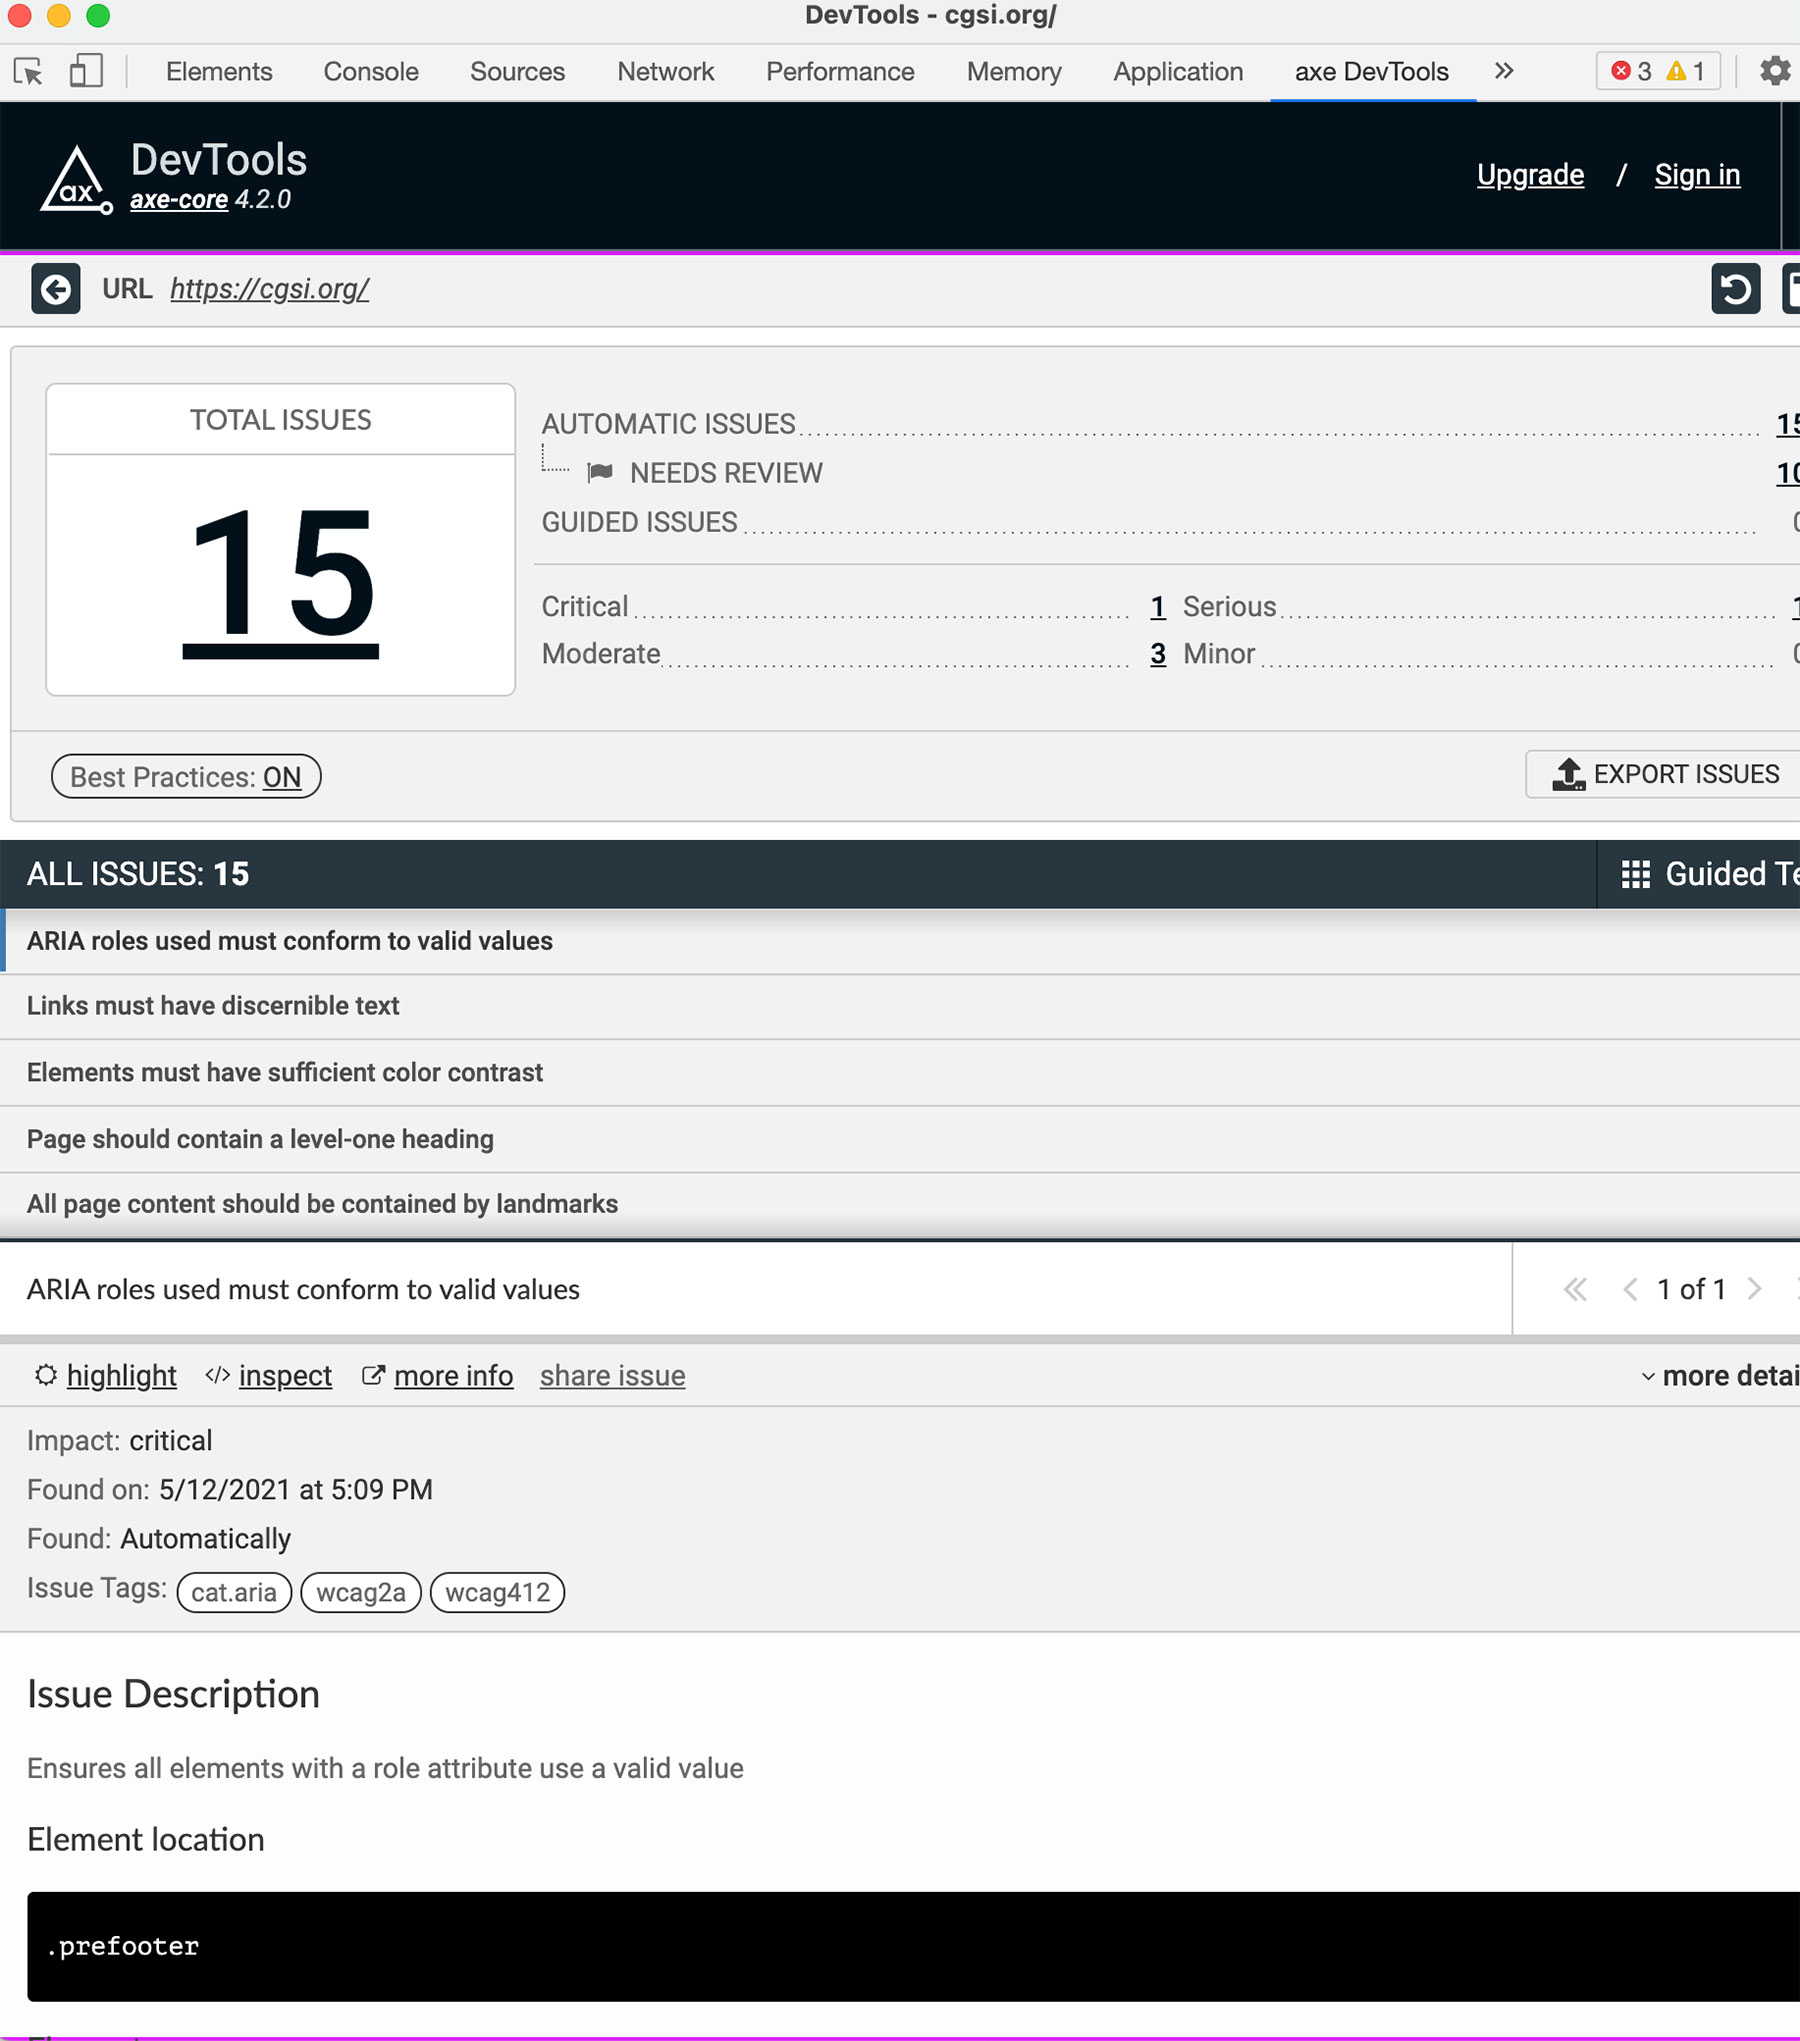Viewport: 1800px width, 2041px height.
Task: Click the red error count badge
Action: (x=1631, y=71)
